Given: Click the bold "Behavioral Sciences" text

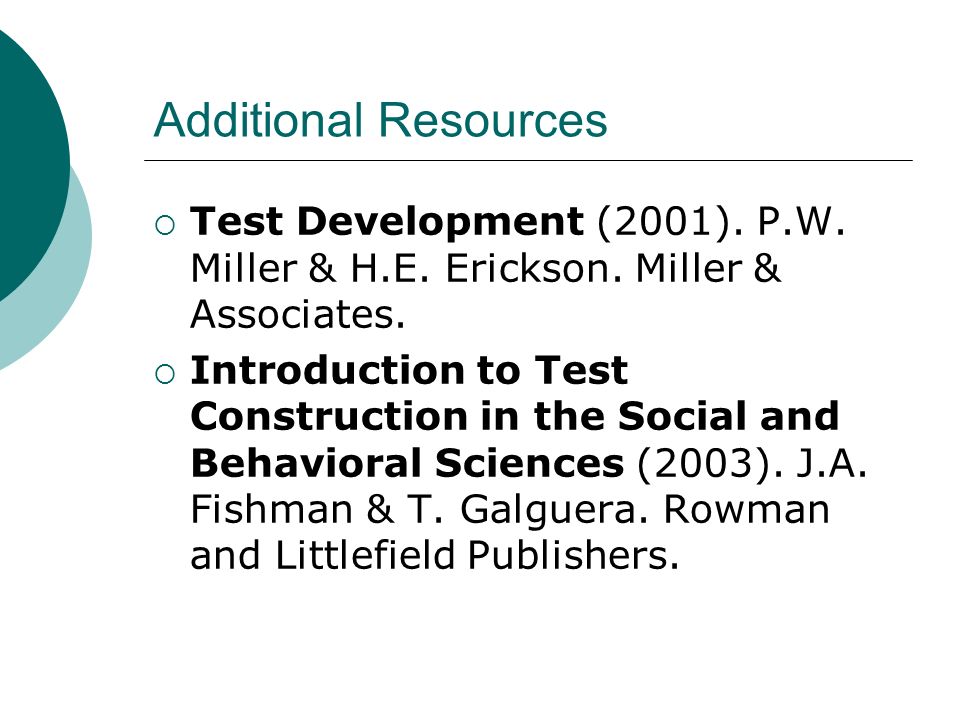Looking at the screenshot, I should coord(407,463).
